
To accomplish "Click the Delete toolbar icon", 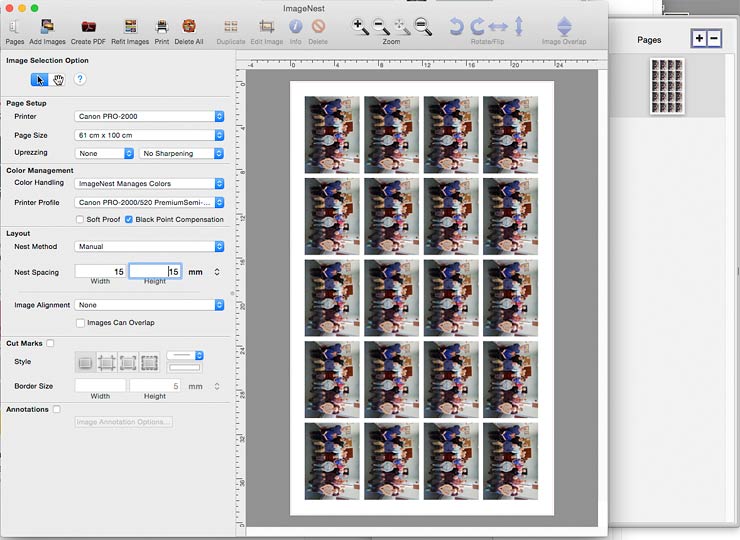I will [318, 31].
